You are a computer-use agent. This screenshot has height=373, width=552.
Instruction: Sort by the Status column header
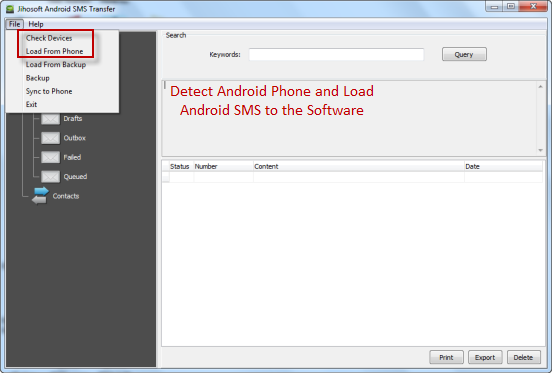point(180,166)
